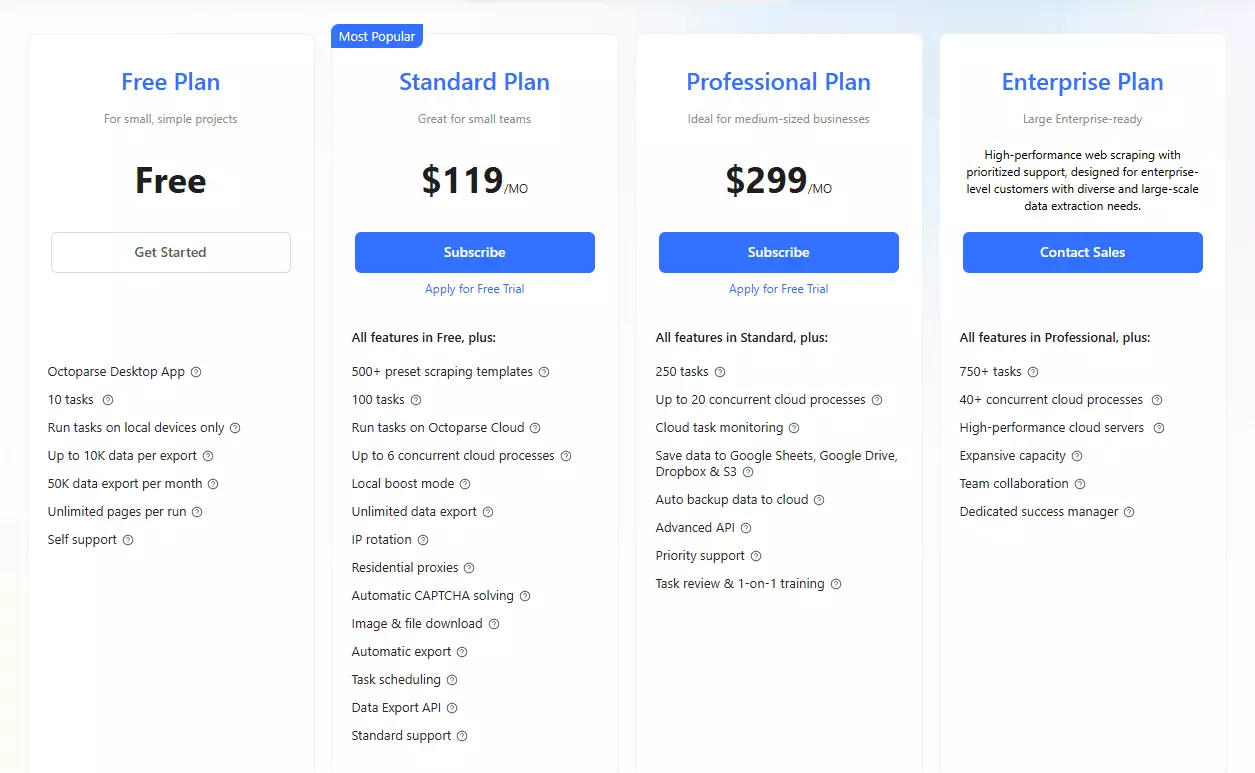Click Get Started on Free Plan
Screen dimensions: 1255x773
pyautogui.click(x=171, y=252)
